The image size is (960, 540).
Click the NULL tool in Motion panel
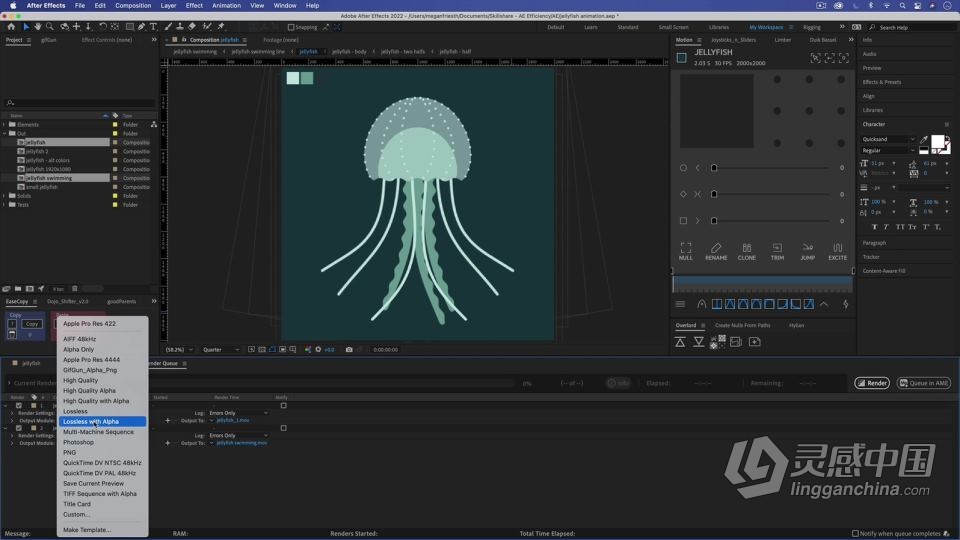[x=686, y=251]
